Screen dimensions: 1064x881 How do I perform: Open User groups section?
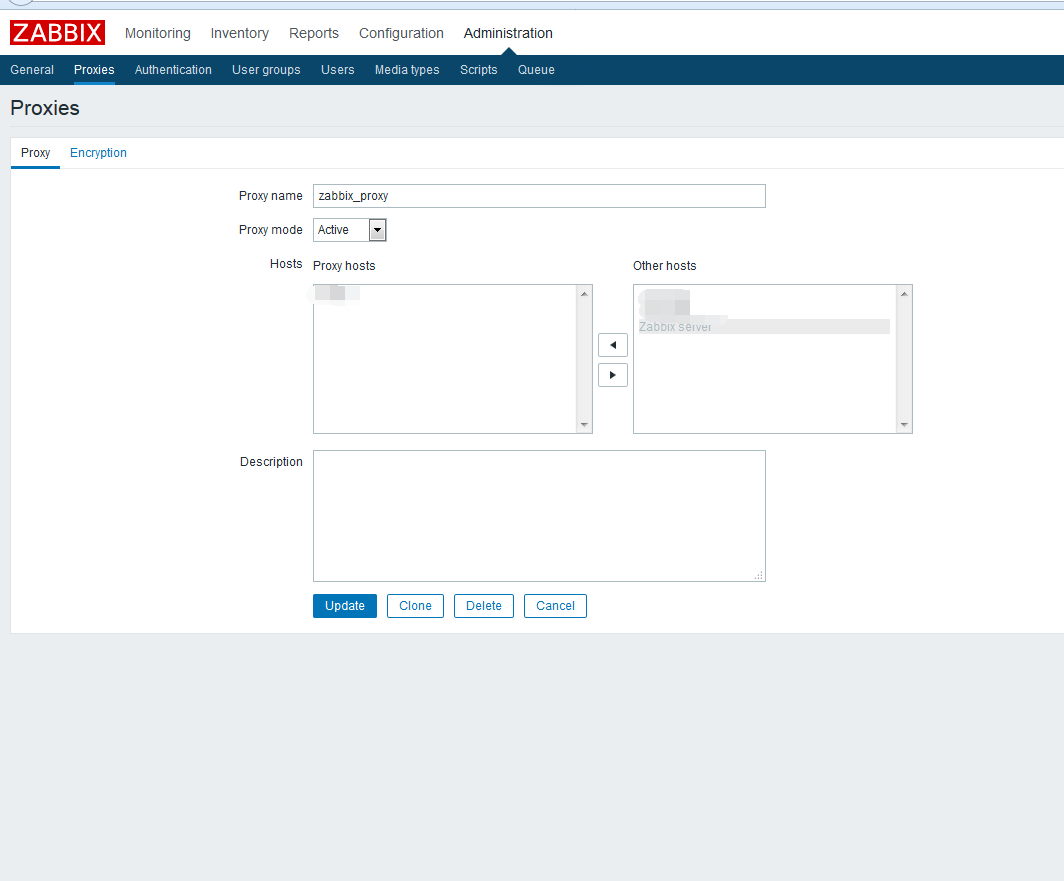266,70
